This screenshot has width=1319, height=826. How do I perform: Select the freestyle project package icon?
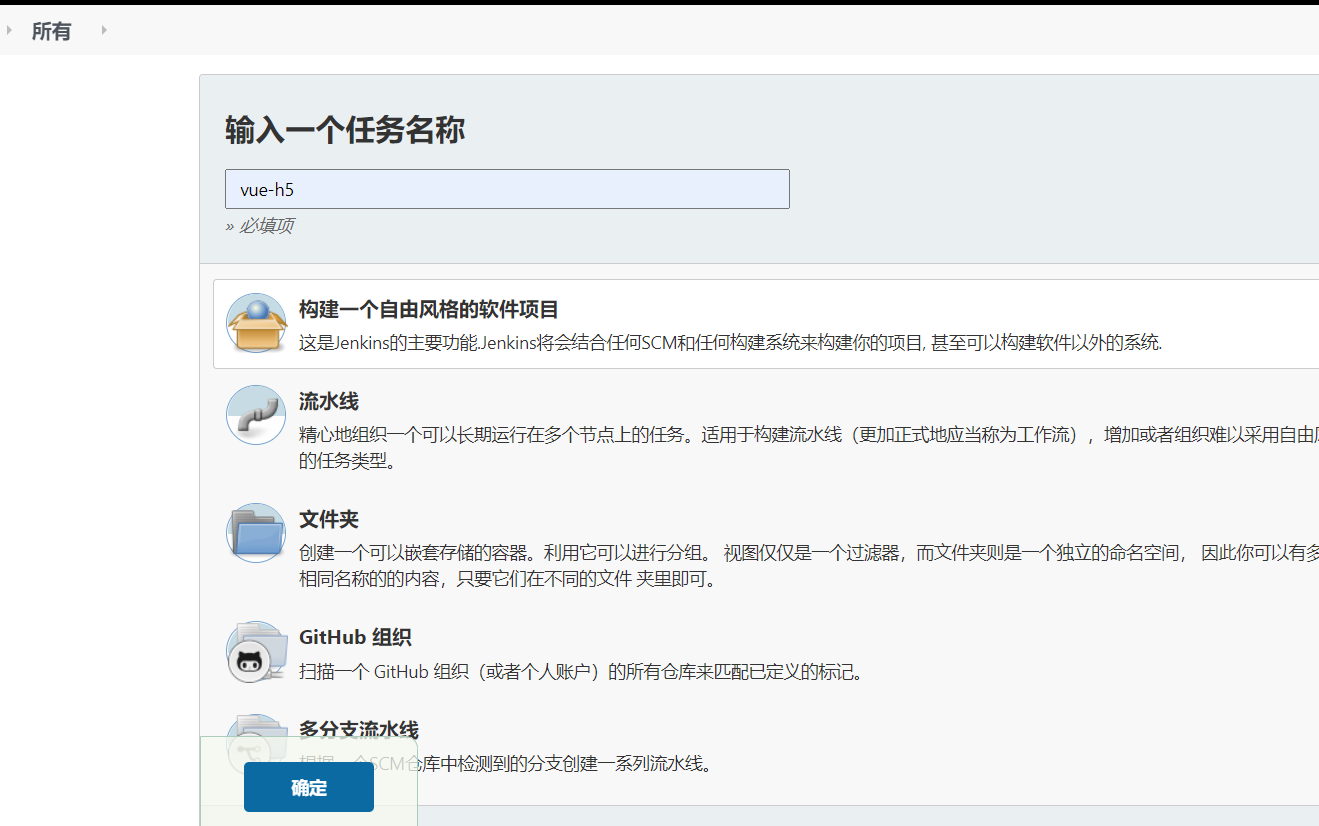tap(256, 324)
